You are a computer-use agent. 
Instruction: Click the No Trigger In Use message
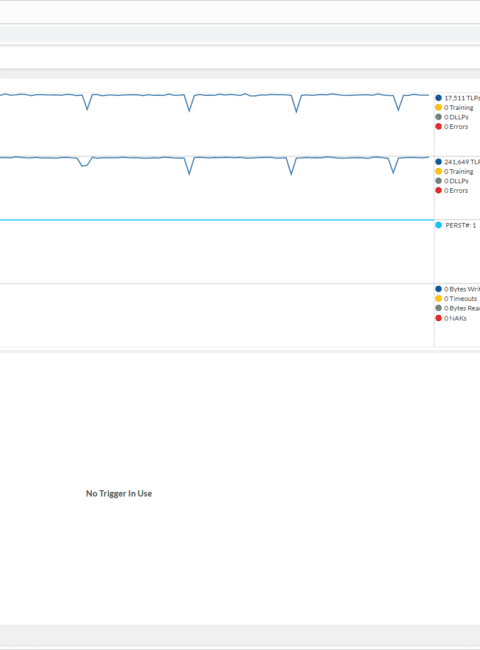[119, 493]
